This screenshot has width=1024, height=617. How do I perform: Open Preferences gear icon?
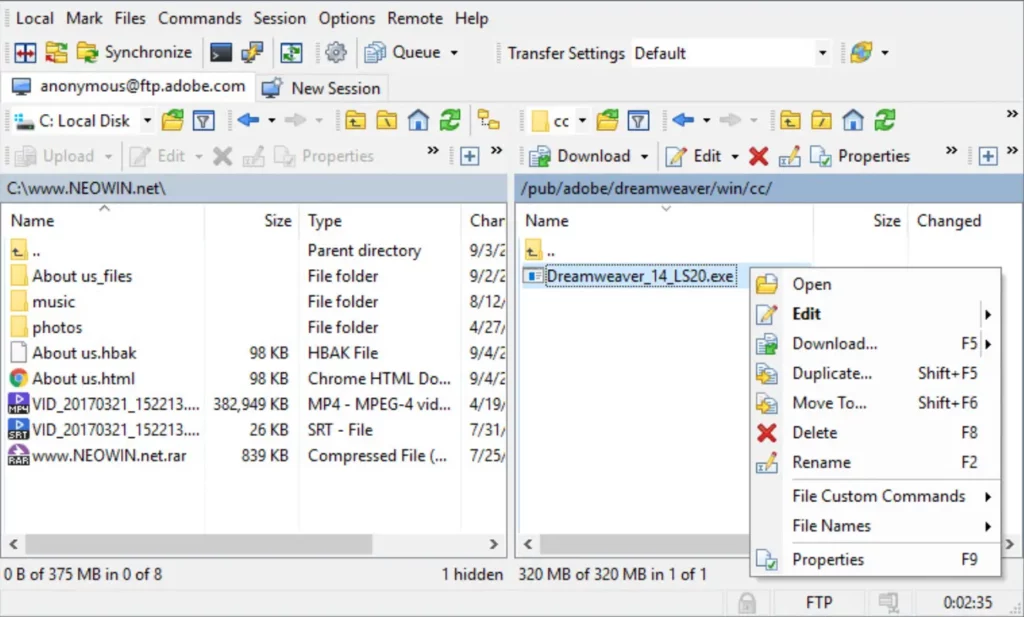[336, 52]
